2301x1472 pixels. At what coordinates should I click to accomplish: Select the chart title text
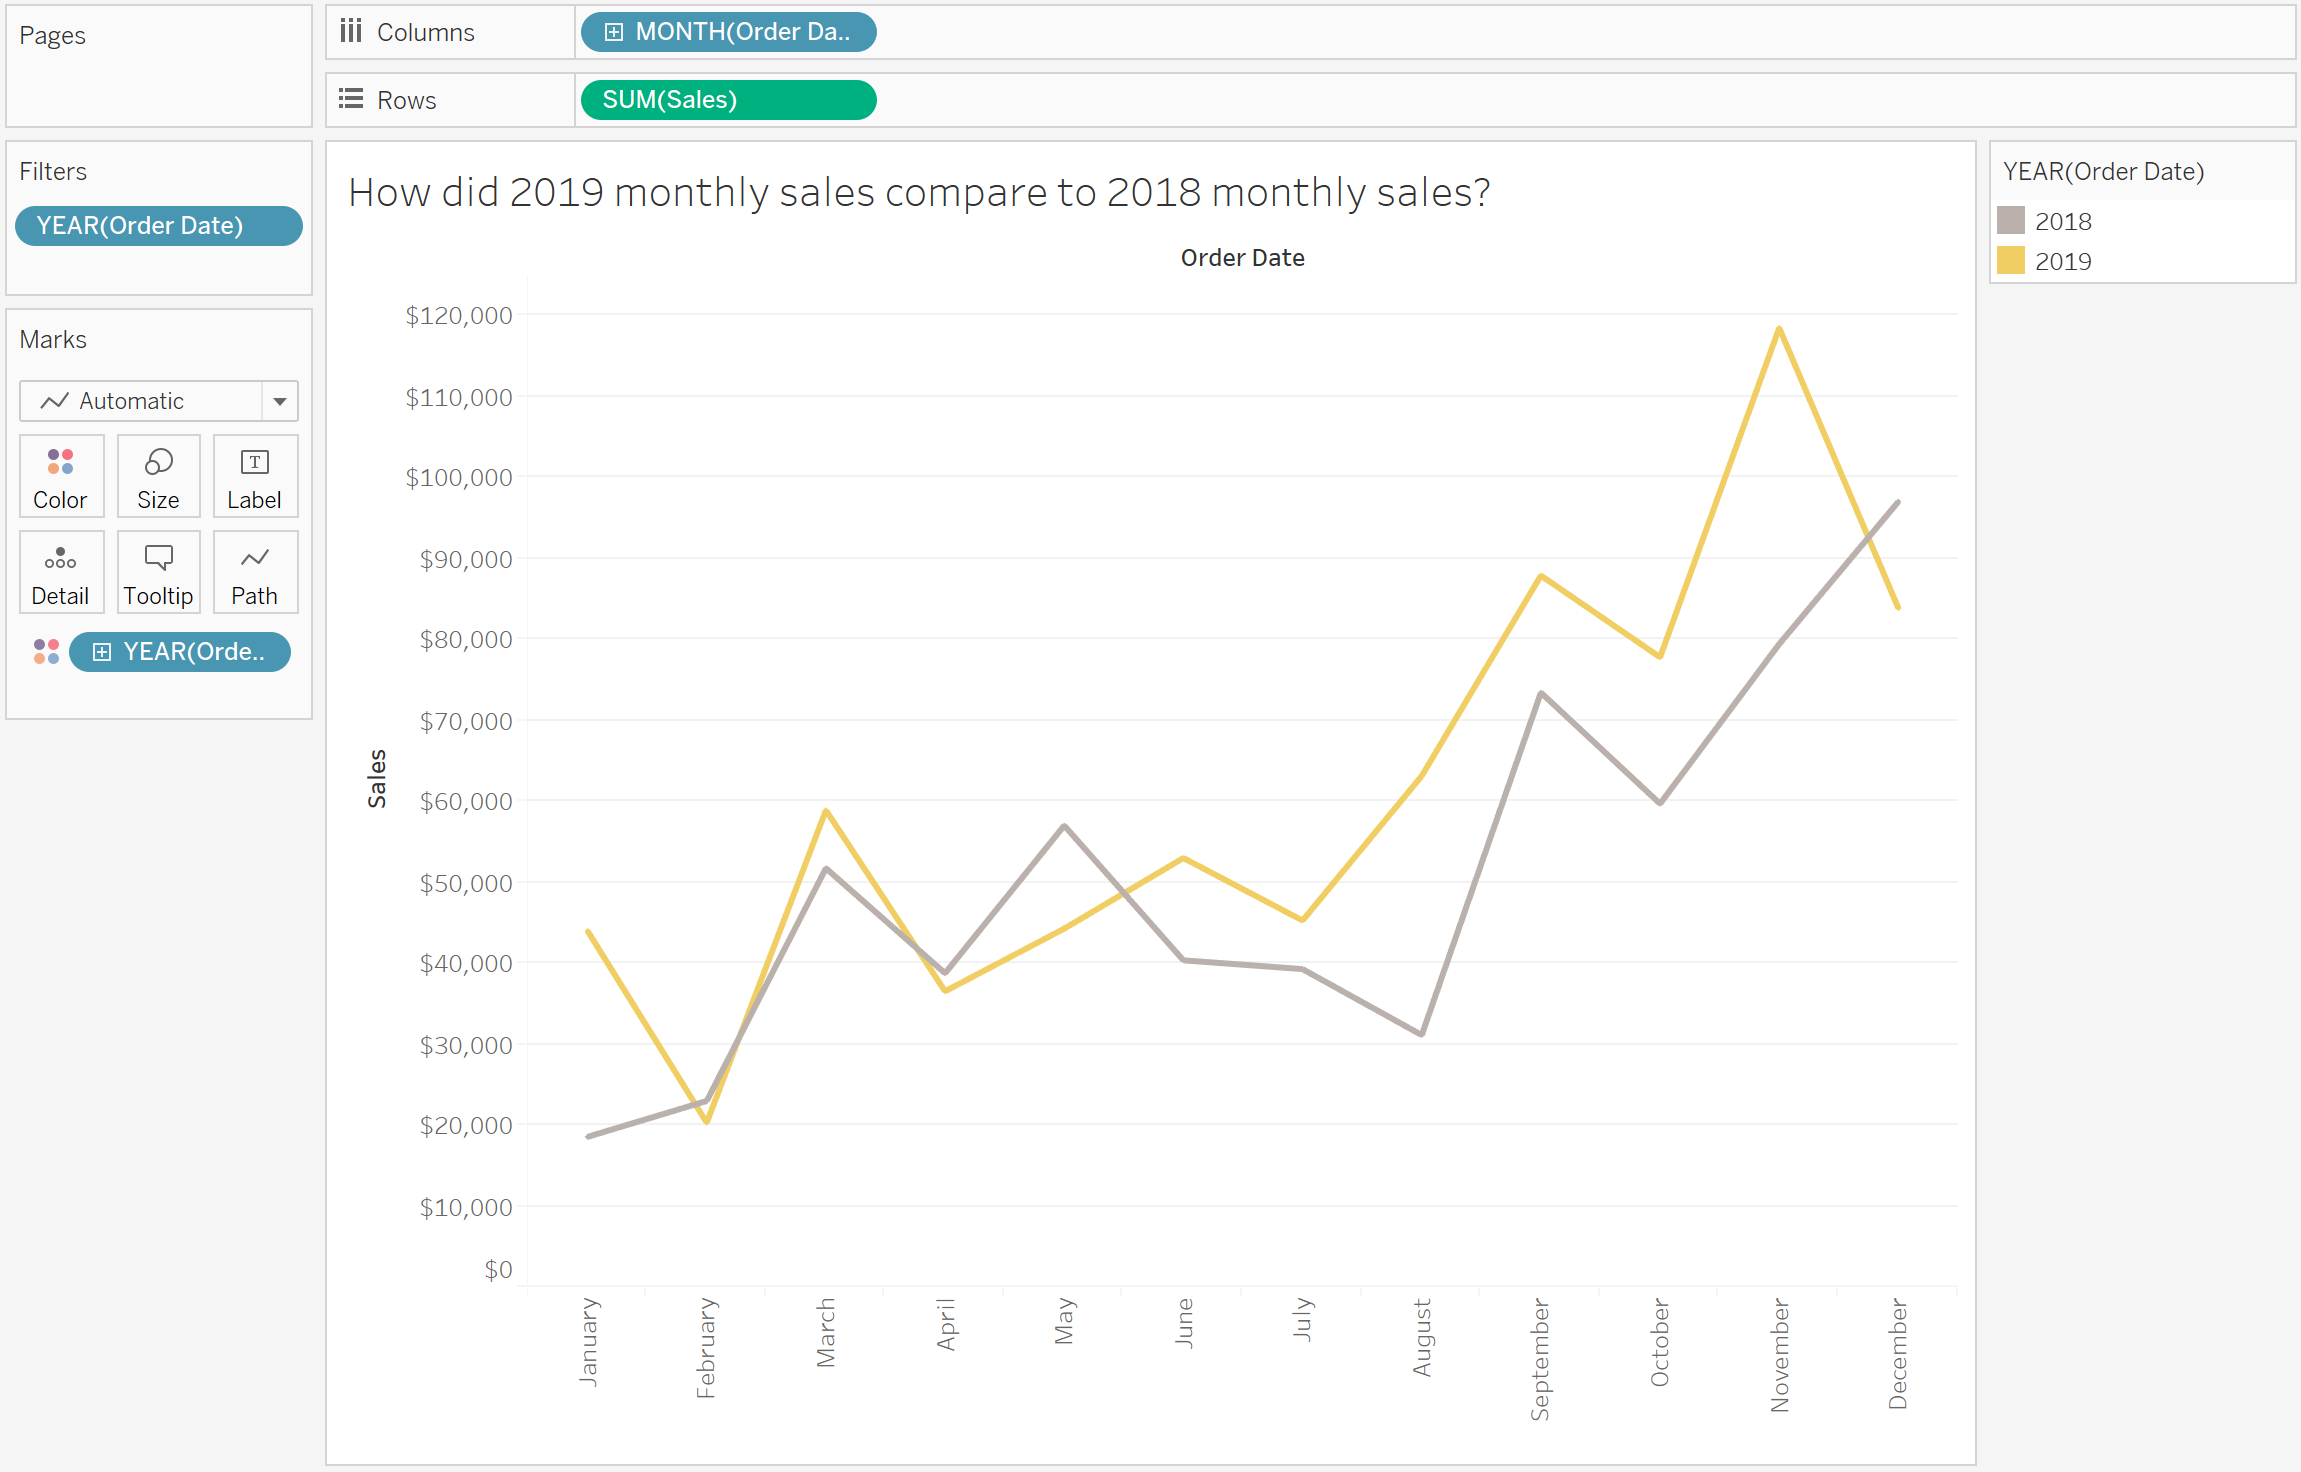(919, 192)
